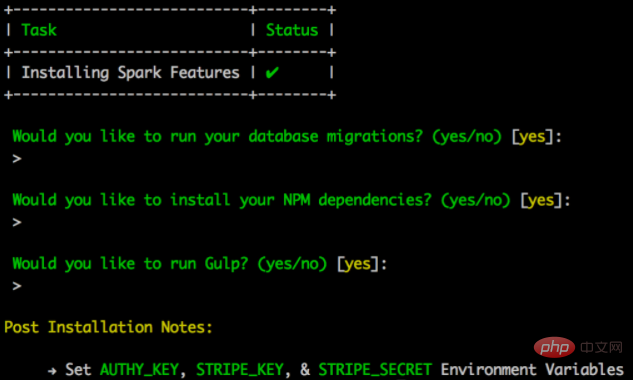Click the prompt below the NPM dependencies question
The height and width of the screenshot is (380, 633).
pyautogui.click(x=17, y=222)
